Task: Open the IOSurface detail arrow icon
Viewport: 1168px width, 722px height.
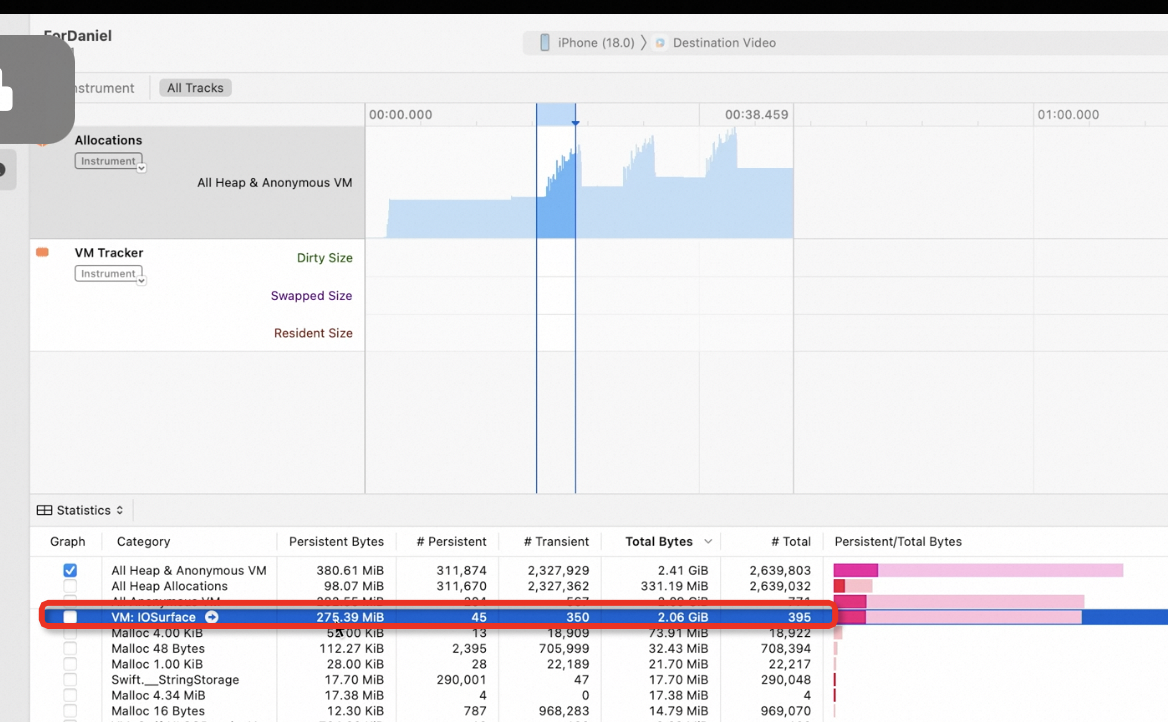Action: pos(211,617)
